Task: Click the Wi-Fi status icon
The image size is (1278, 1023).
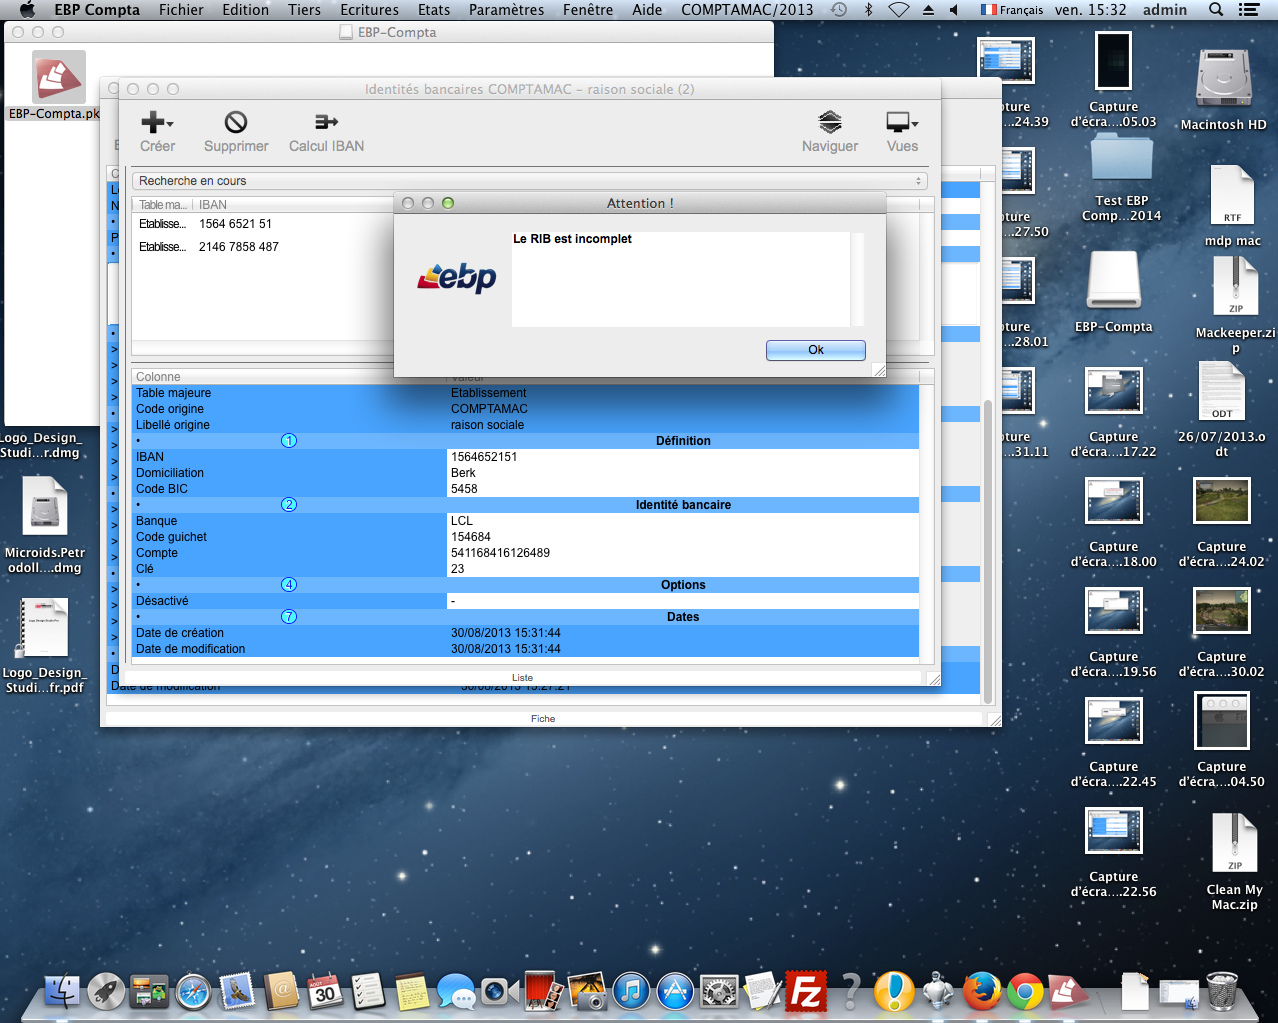Action: [898, 10]
